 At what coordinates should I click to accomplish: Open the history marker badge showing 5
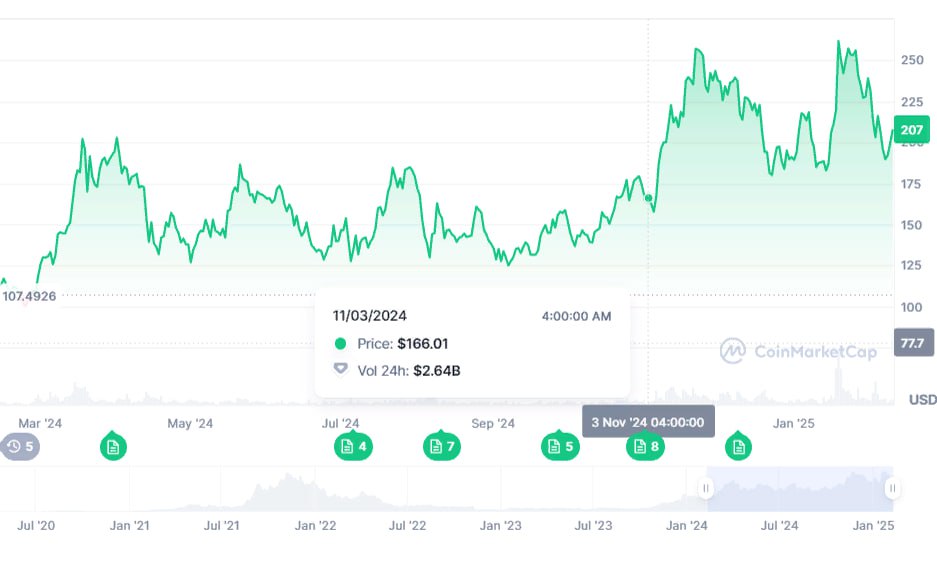click(20, 447)
